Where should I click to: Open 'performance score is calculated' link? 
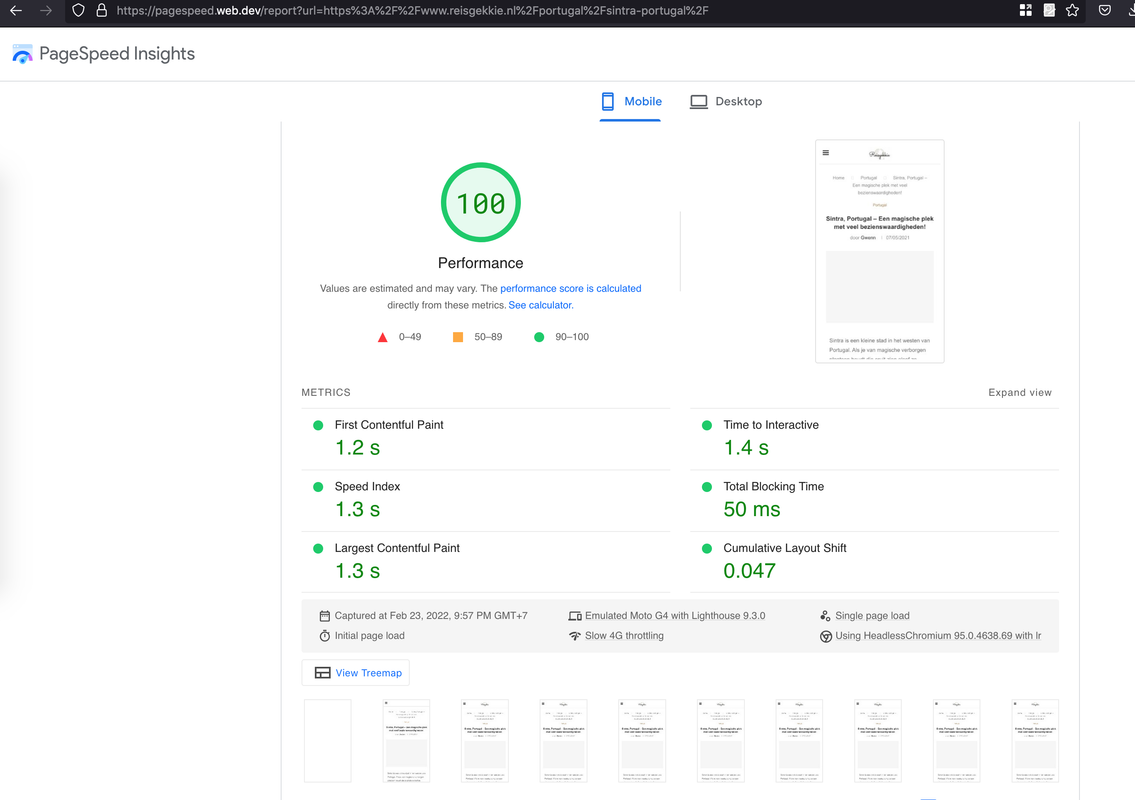tap(570, 288)
